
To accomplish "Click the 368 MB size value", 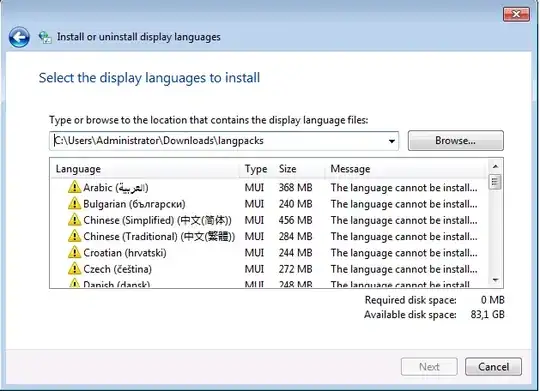I will click(x=295, y=187).
